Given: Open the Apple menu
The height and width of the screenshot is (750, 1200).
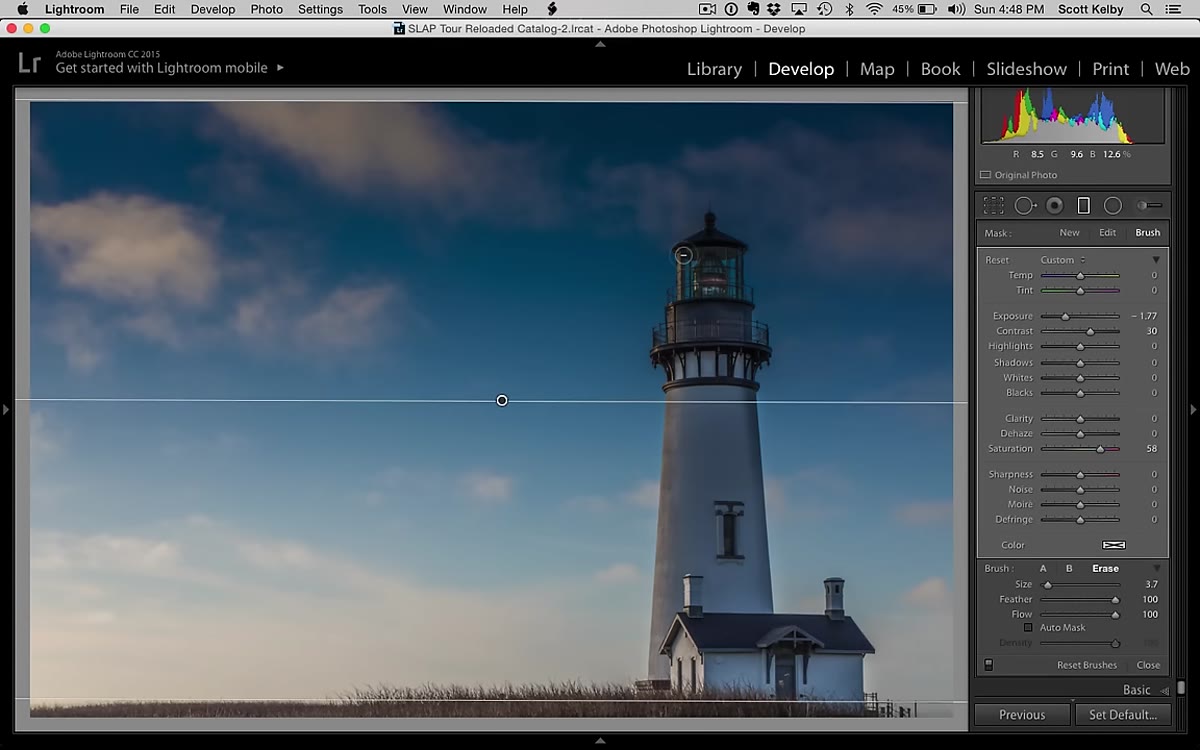Looking at the screenshot, I should [22, 9].
